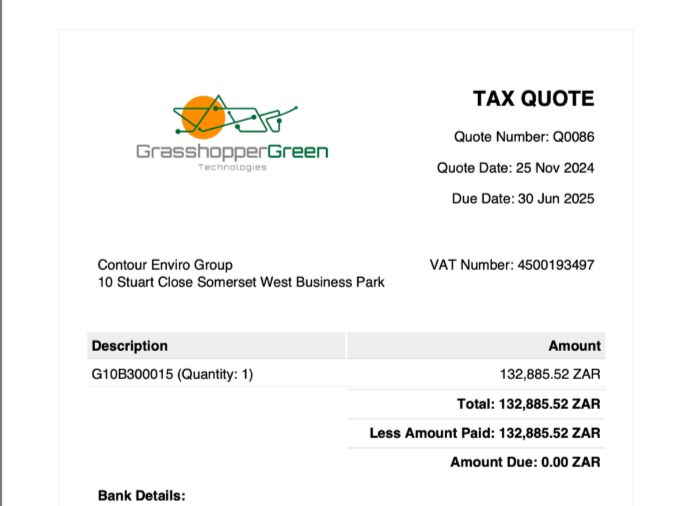Click the orange circle in the logo

(x=203, y=114)
